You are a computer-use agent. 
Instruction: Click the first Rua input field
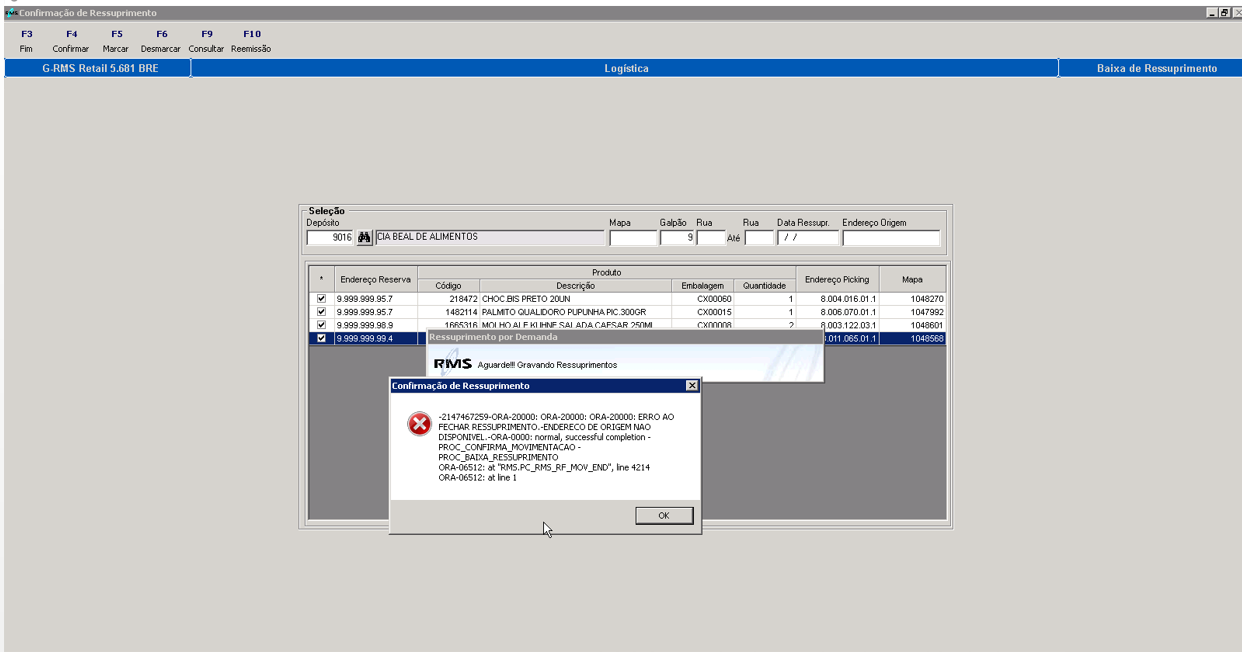tap(711, 238)
